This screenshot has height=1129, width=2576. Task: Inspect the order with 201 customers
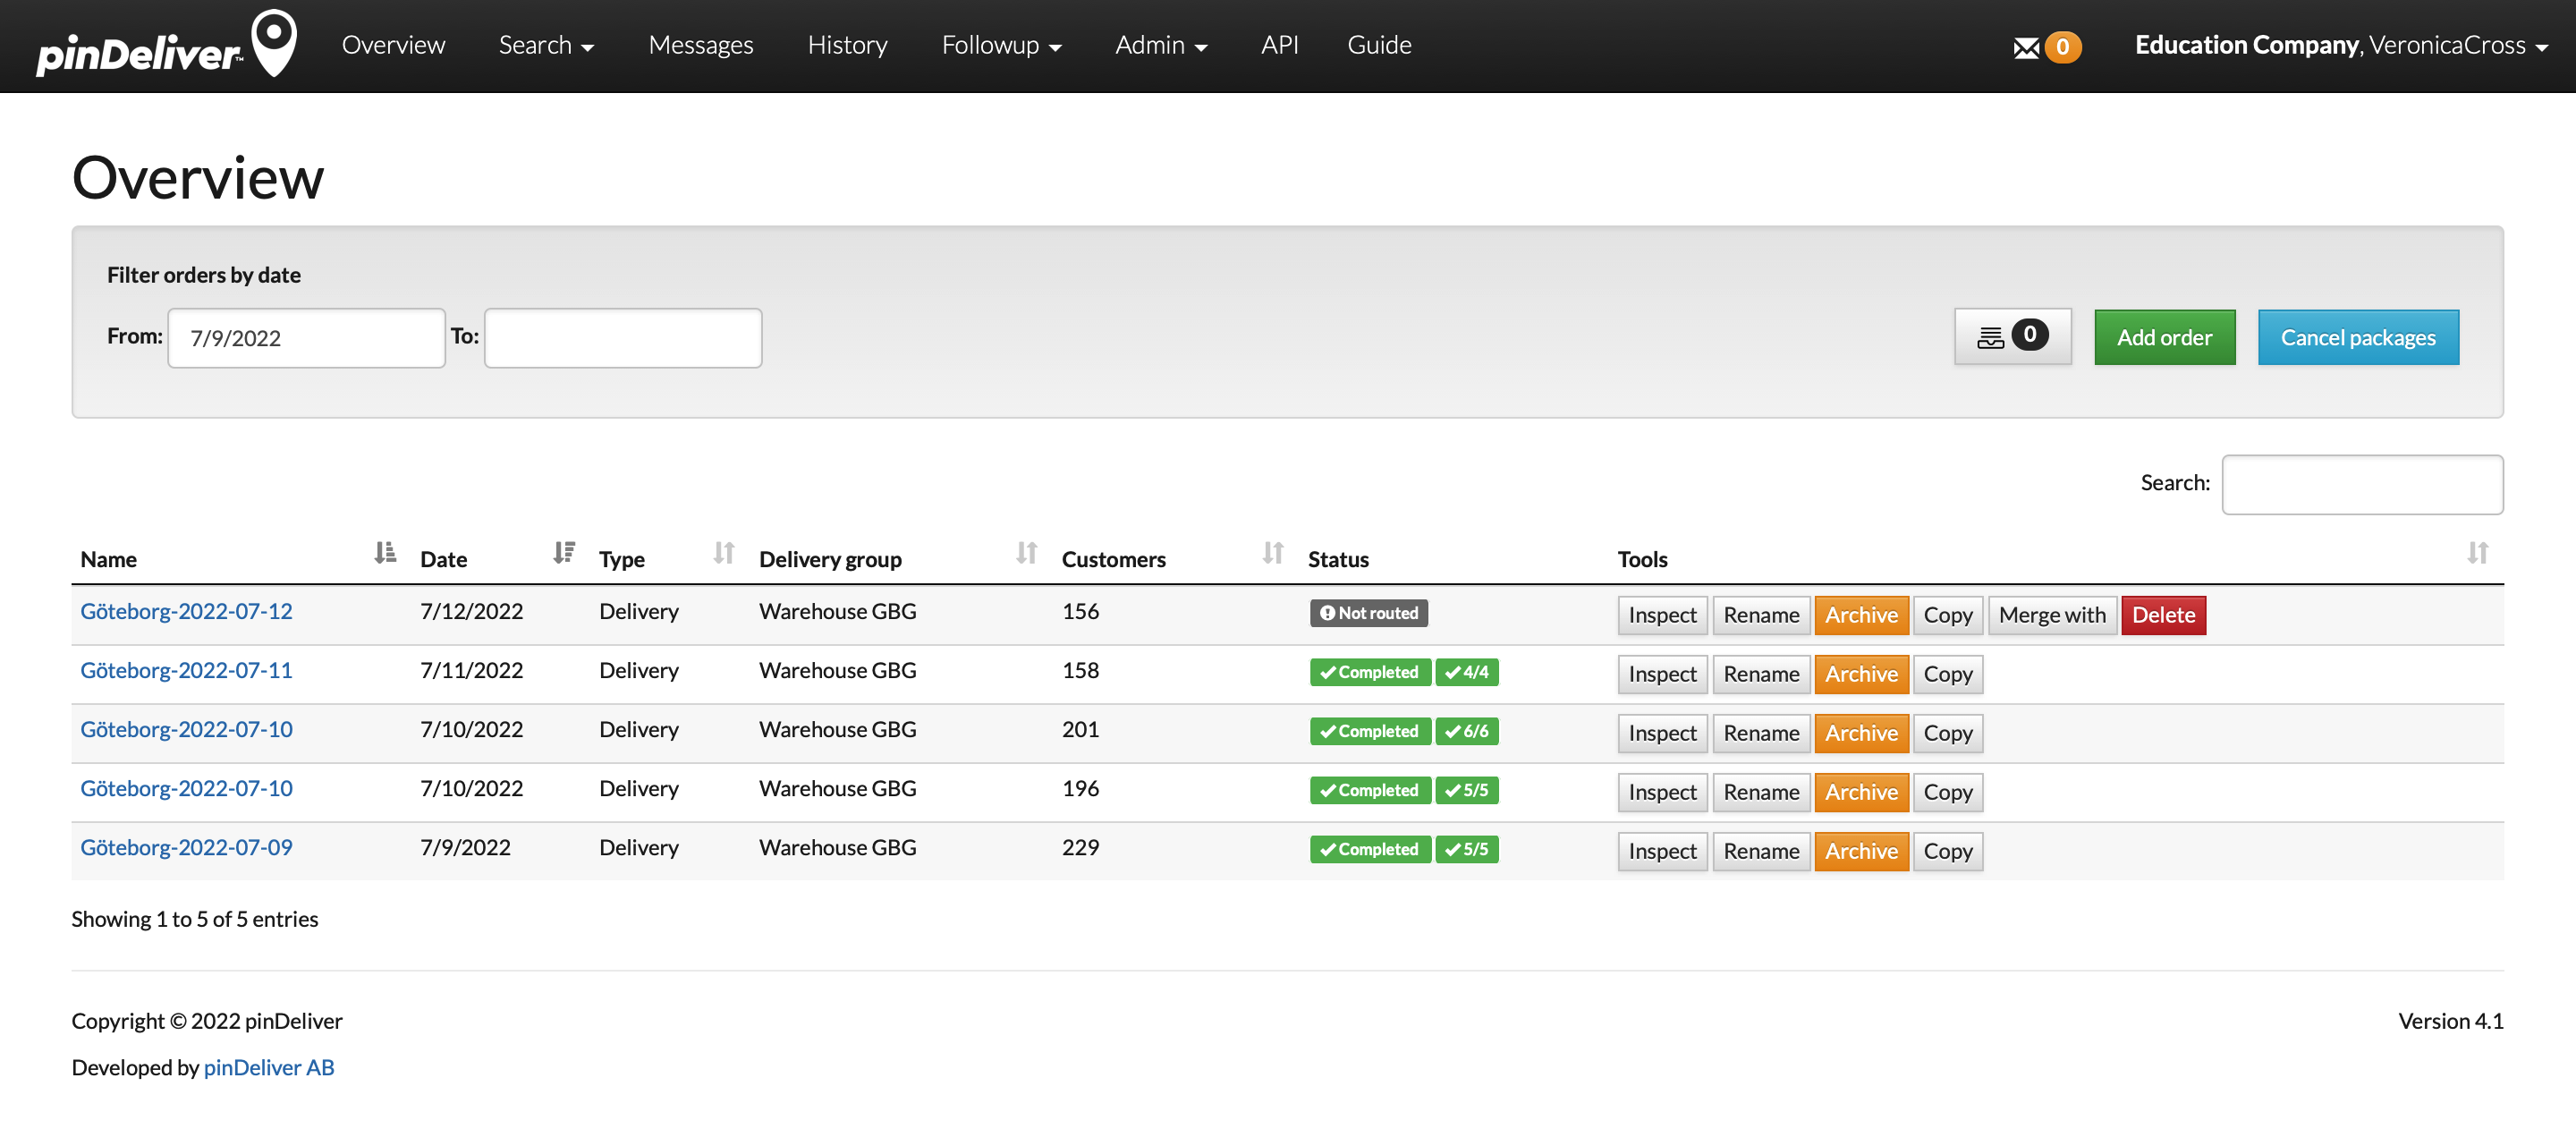click(x=1662, y=733)
